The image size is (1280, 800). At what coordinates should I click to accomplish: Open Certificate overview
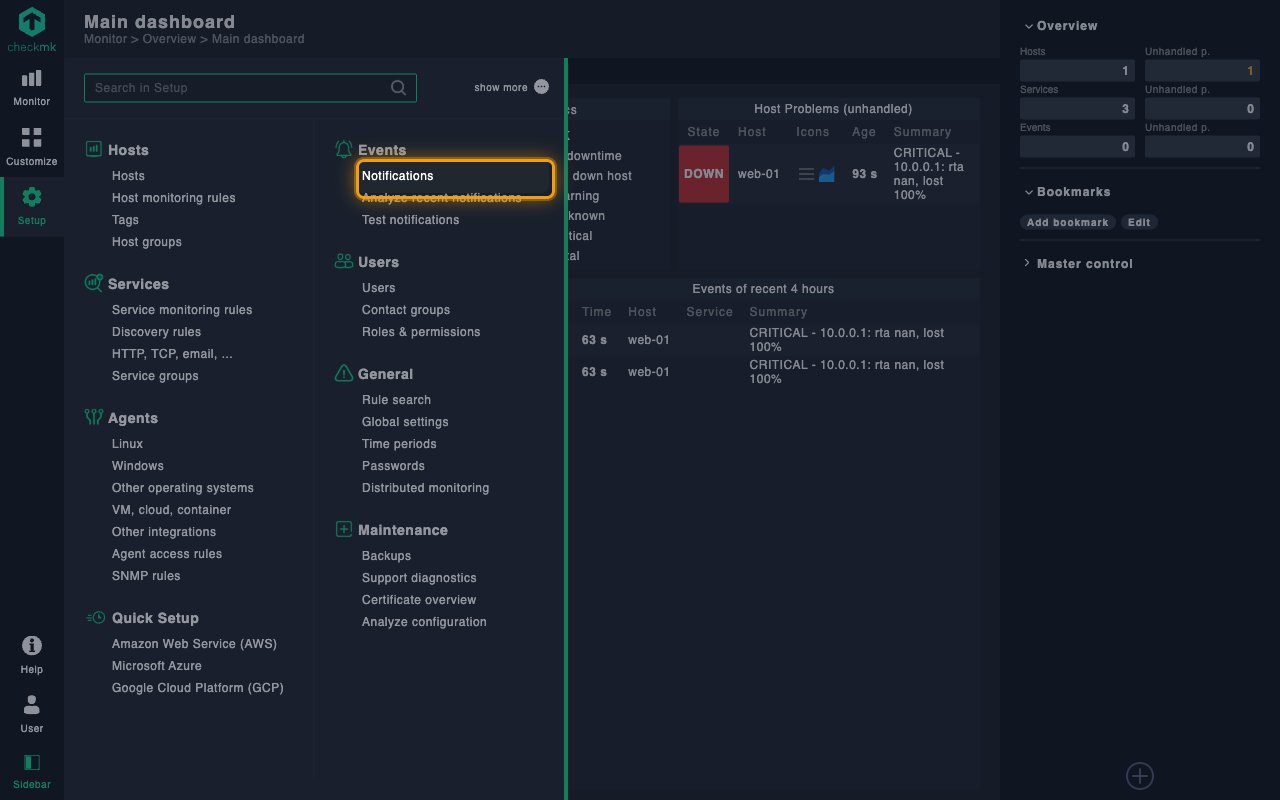click(419, 600)
